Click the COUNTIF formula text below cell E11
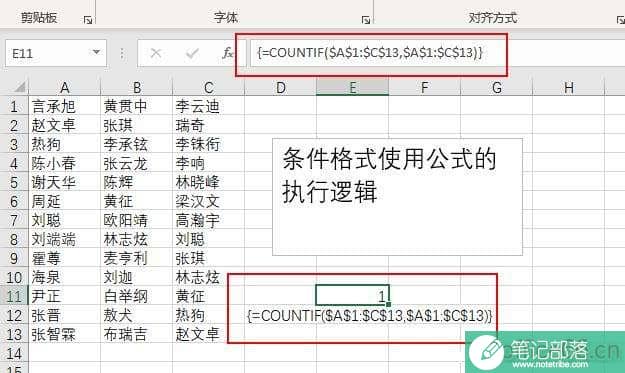Image resolution: width=625 pixels, height=373 pixels. tap(369, 316)
